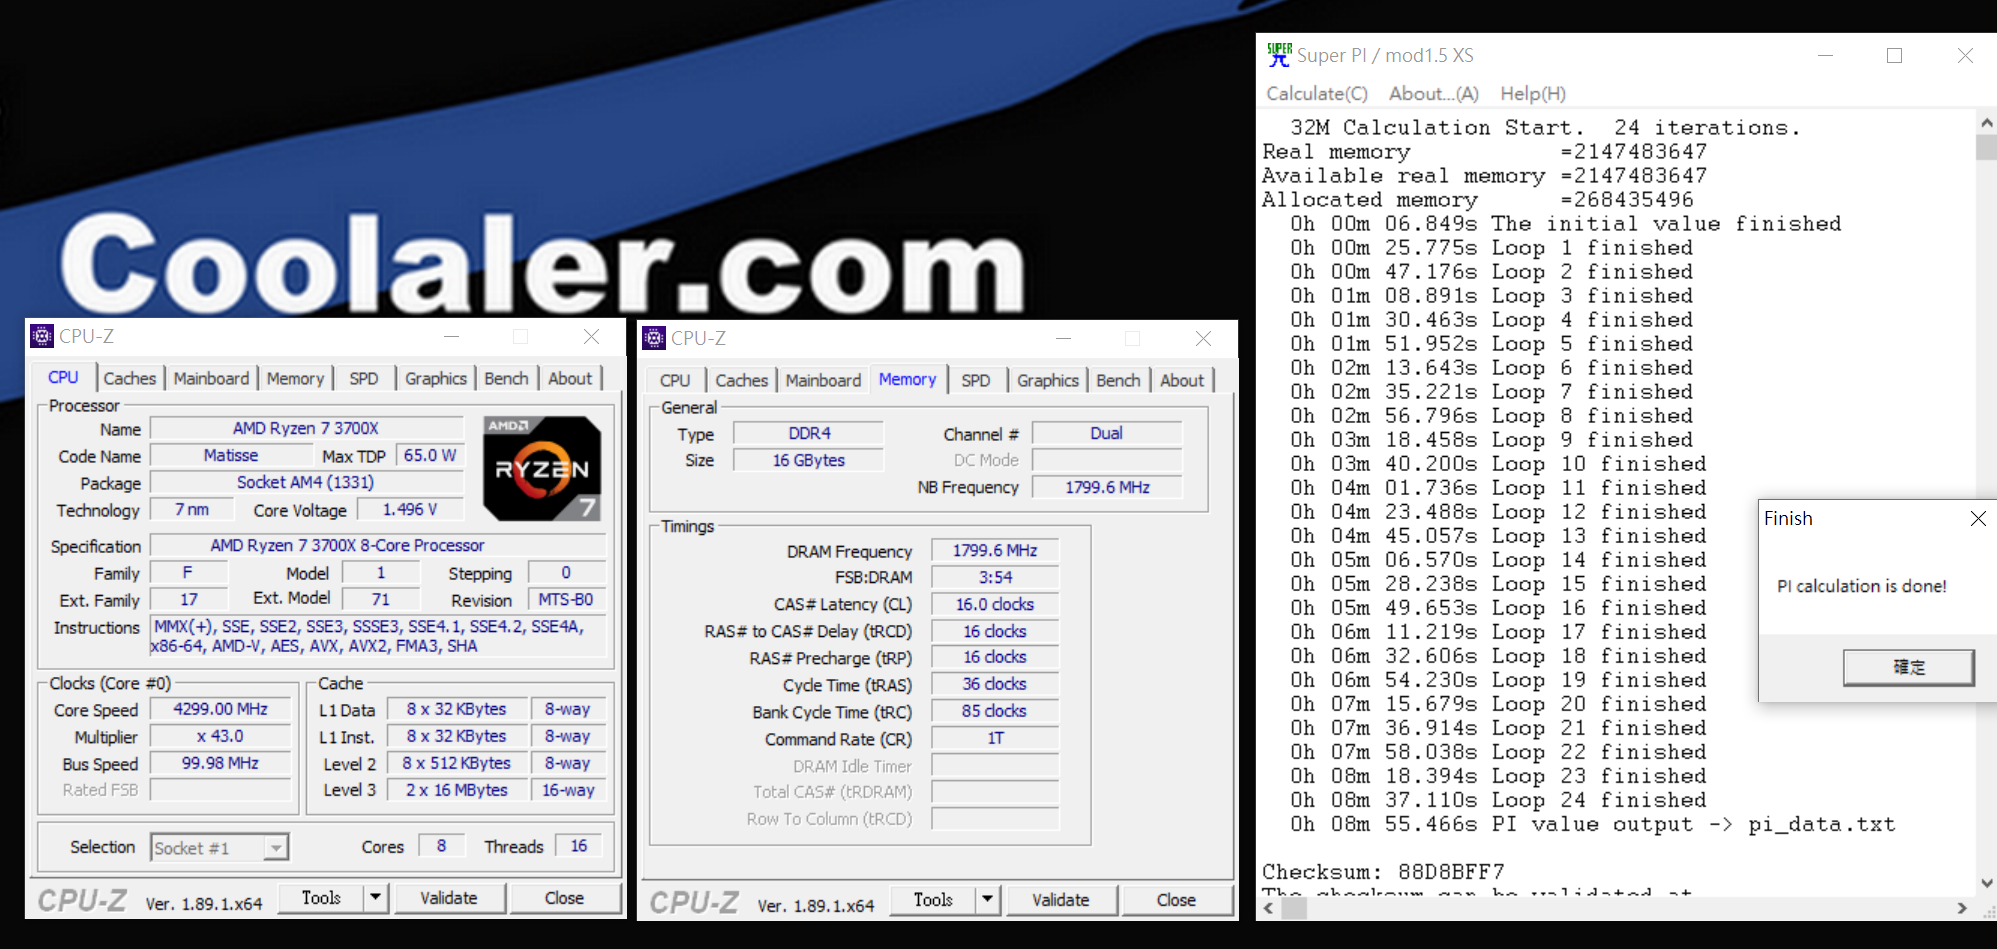Minimize the Super PI window

(x=1825, y=56)
